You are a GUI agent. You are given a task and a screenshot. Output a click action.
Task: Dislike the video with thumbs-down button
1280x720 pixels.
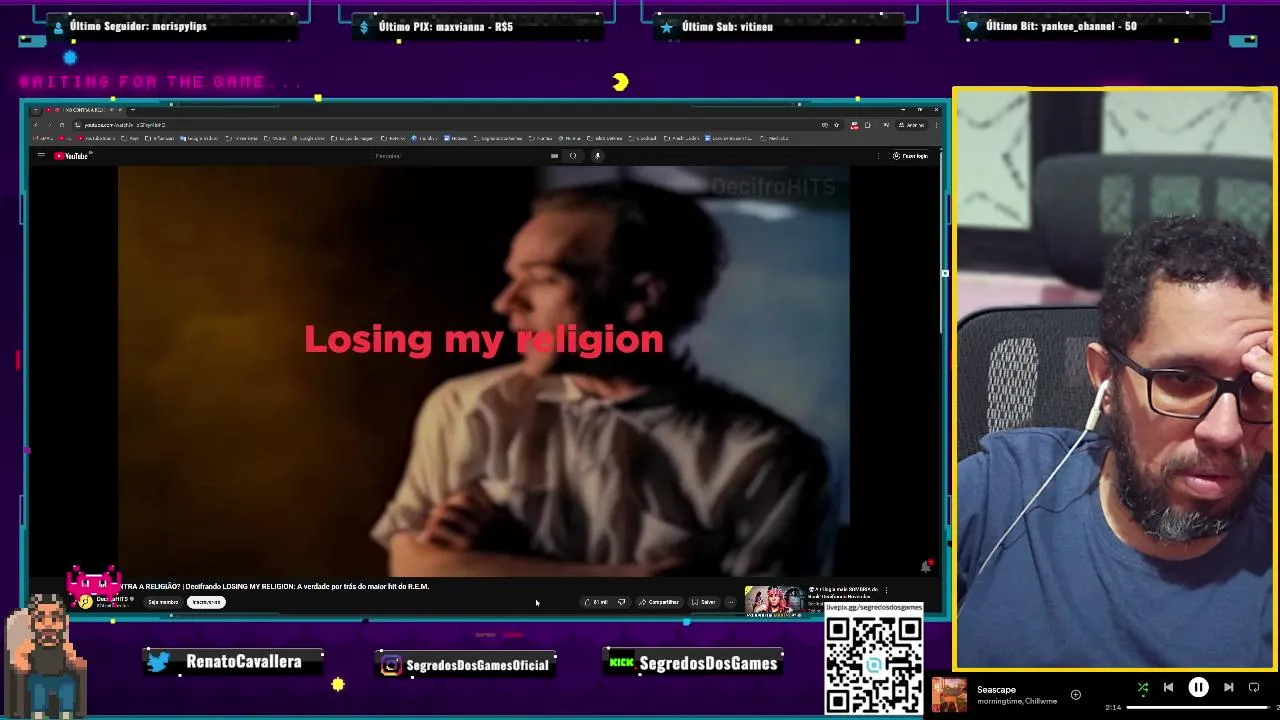[621, 602]
